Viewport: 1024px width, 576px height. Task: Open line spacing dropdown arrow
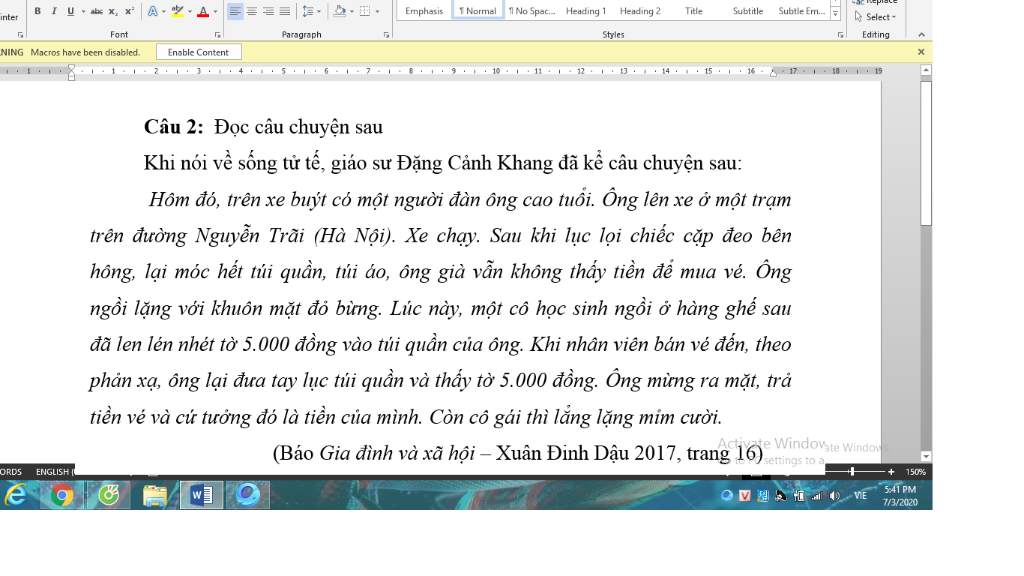pyautogui.click(x=319, y=11)
